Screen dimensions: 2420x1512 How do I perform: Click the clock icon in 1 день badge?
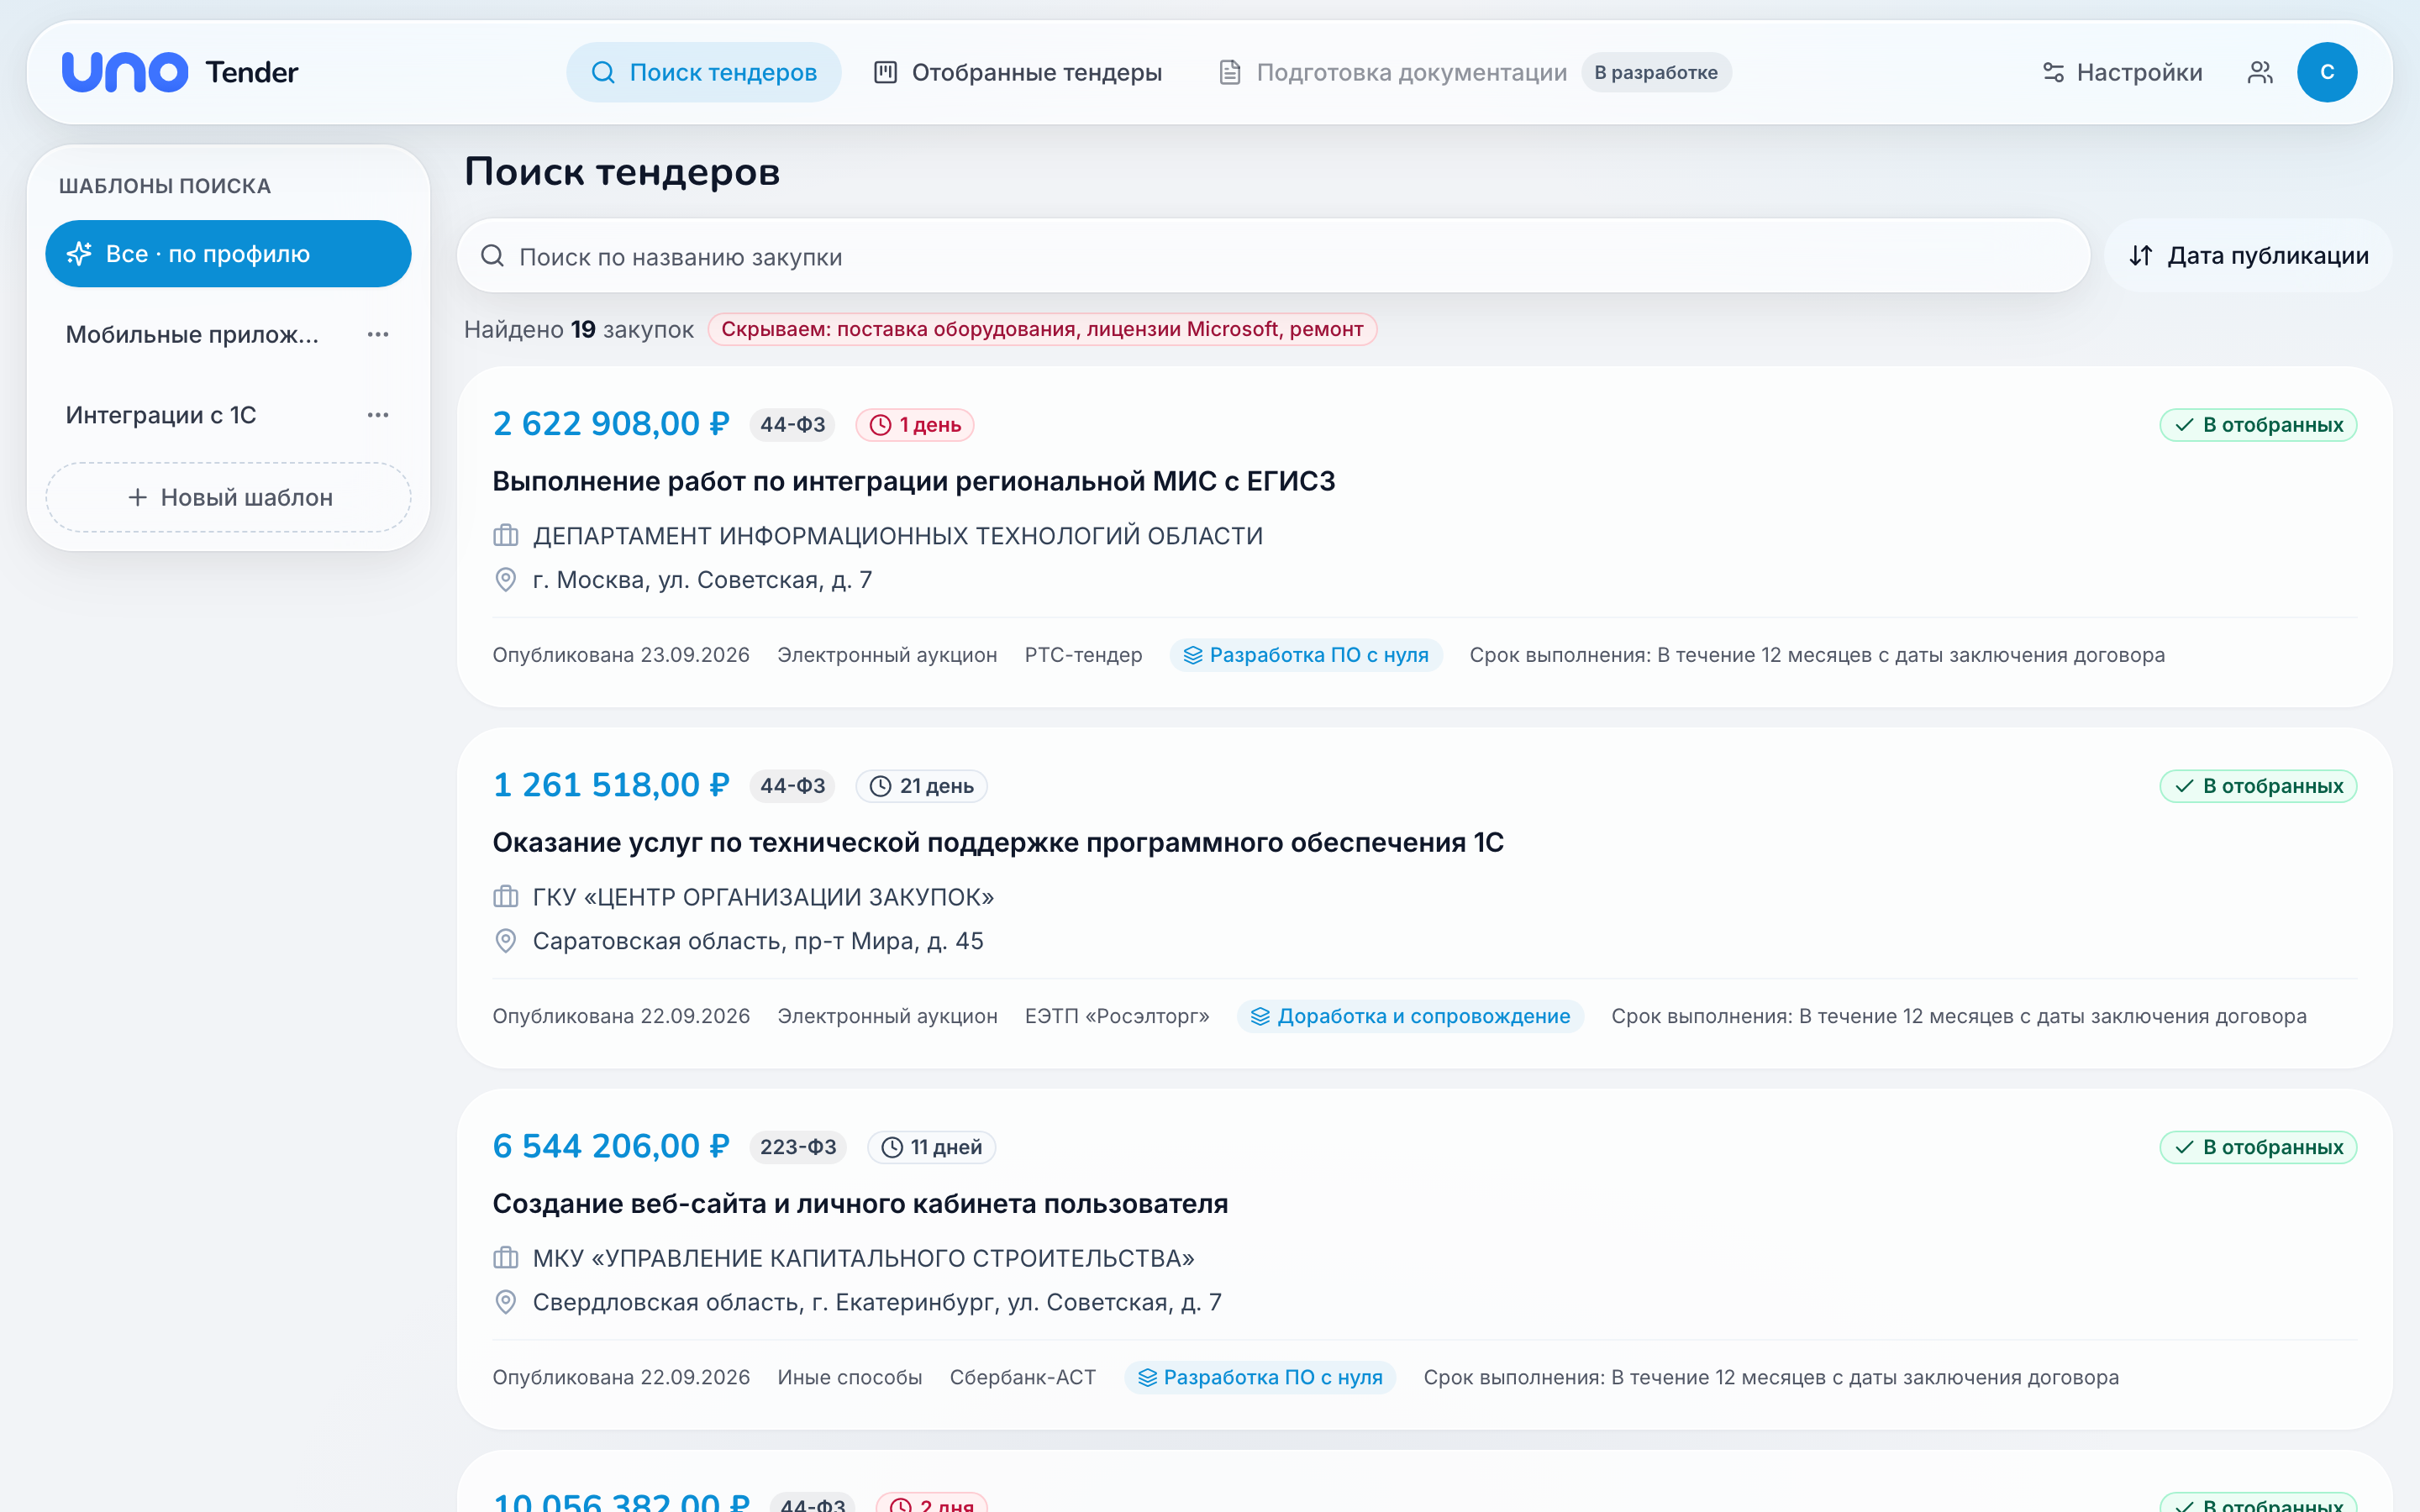(880, 425)
